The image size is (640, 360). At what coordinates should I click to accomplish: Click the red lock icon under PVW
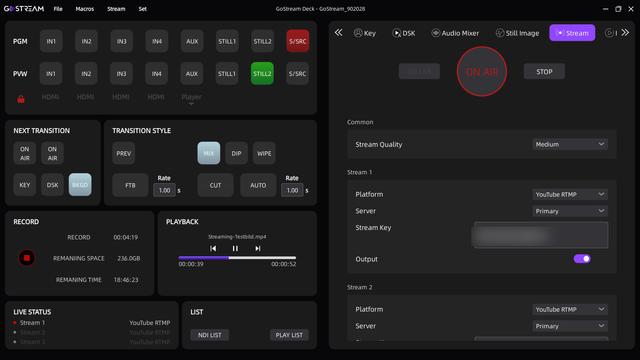[21, 99]
